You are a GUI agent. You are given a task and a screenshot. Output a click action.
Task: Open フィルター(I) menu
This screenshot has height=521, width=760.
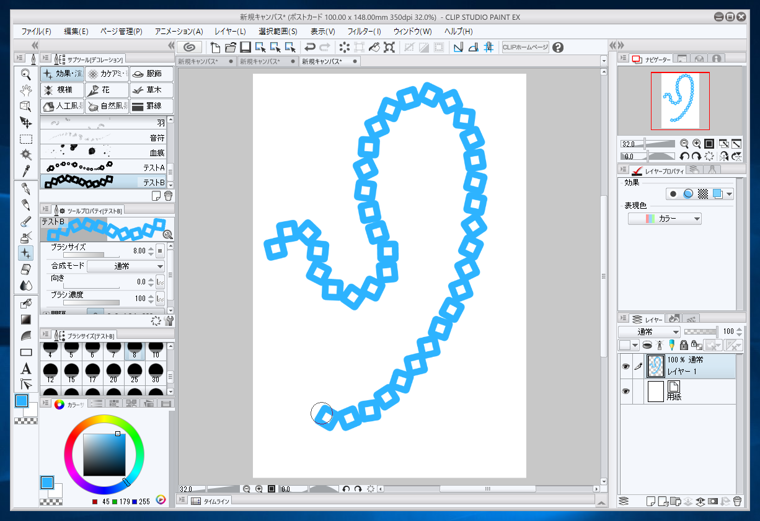(364, 31)
